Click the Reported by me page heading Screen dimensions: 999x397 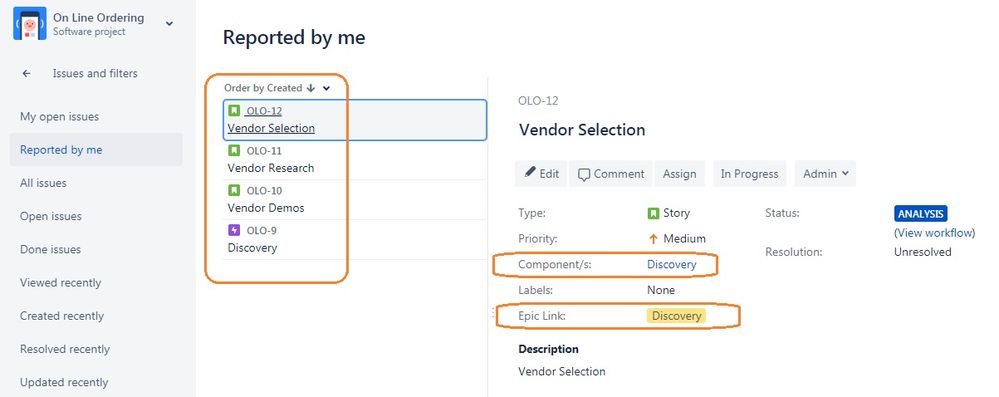(x=294, y=37)
